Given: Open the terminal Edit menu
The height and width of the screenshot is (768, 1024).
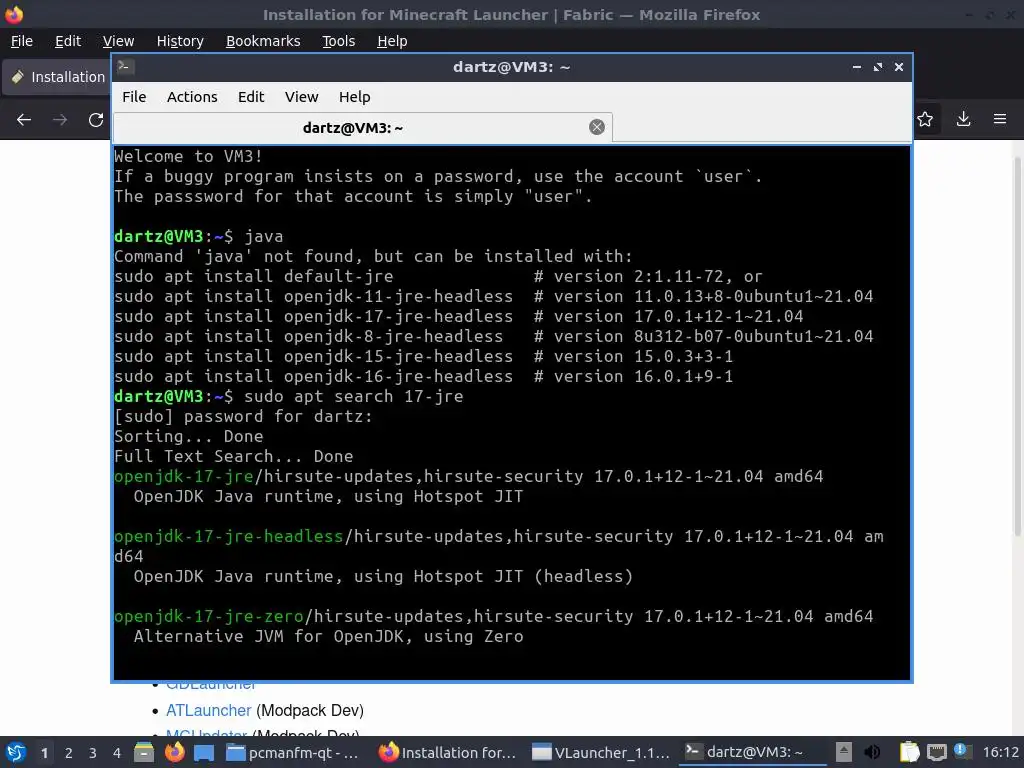Looking at the screenshot, I should coord(251,97).
